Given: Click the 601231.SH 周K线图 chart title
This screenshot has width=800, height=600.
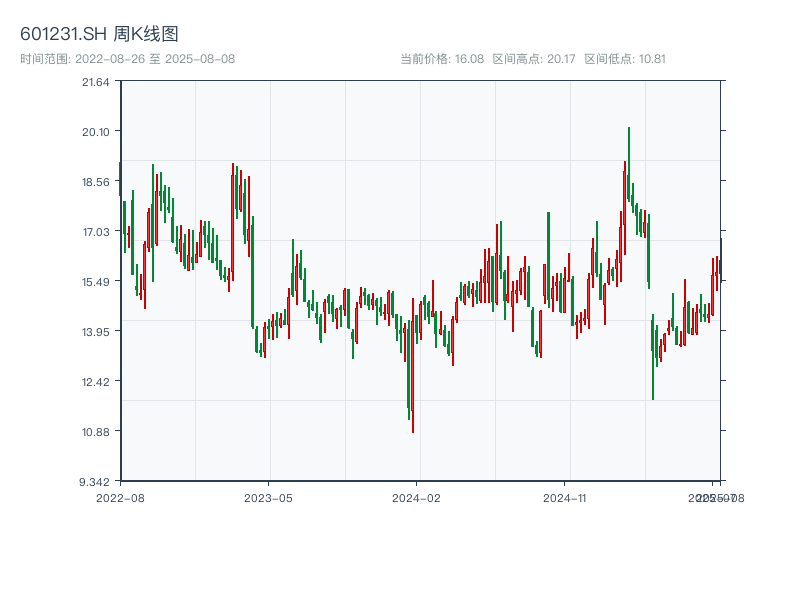Looking at the screenshot, I should (99, 34).
